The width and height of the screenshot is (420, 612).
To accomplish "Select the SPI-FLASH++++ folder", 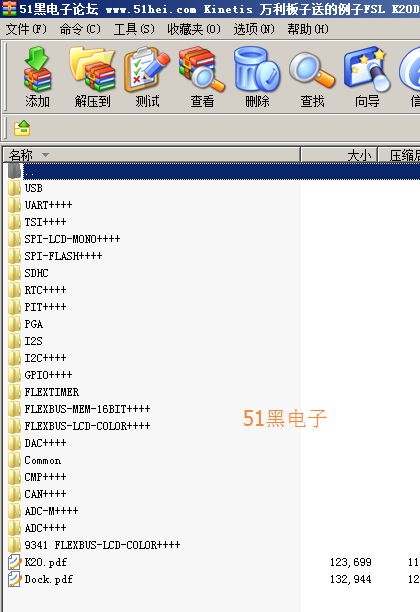I will (x=63, y=256).
